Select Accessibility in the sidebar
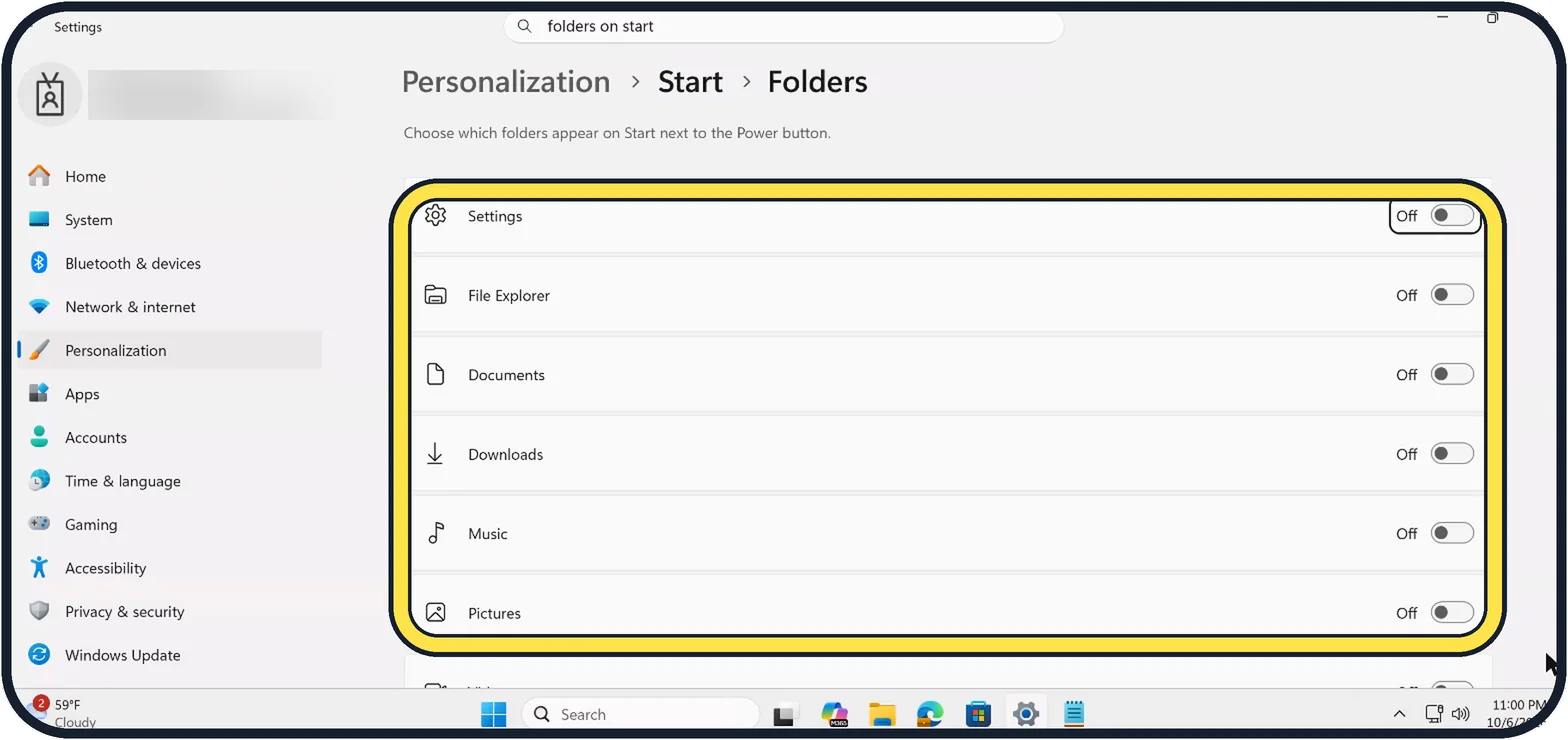The image size is (1568, 740). pyautogui.click(x=170, y=568)
